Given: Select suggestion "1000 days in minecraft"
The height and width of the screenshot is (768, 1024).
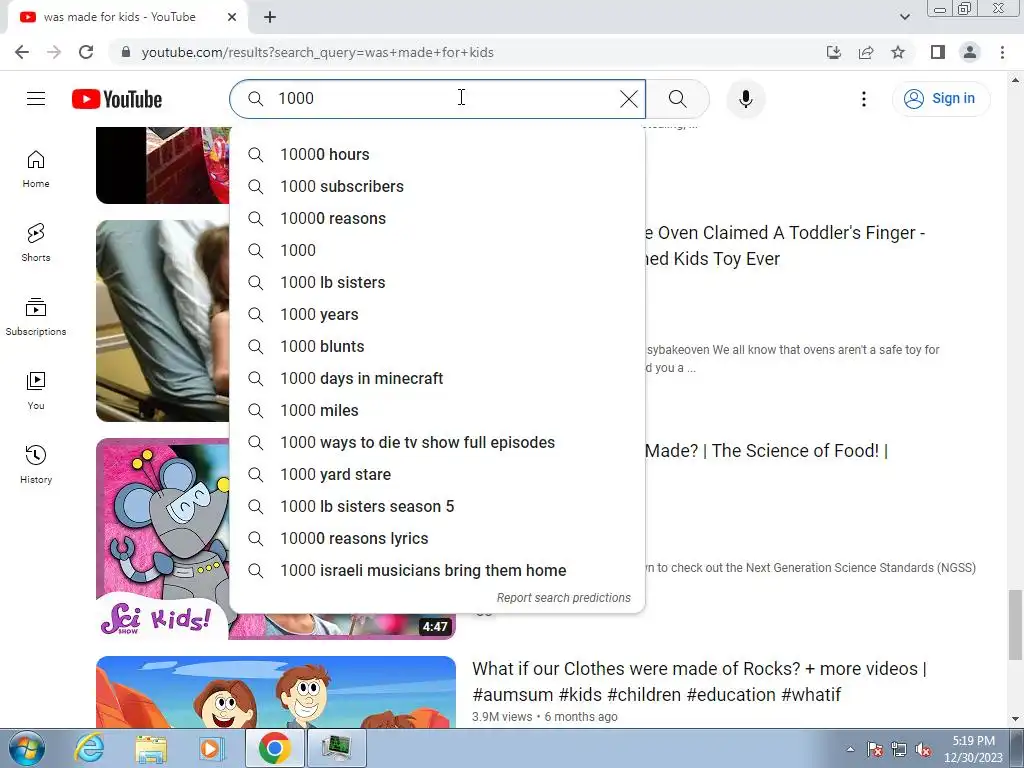Looking at the screenshot, I should [437, 378].
